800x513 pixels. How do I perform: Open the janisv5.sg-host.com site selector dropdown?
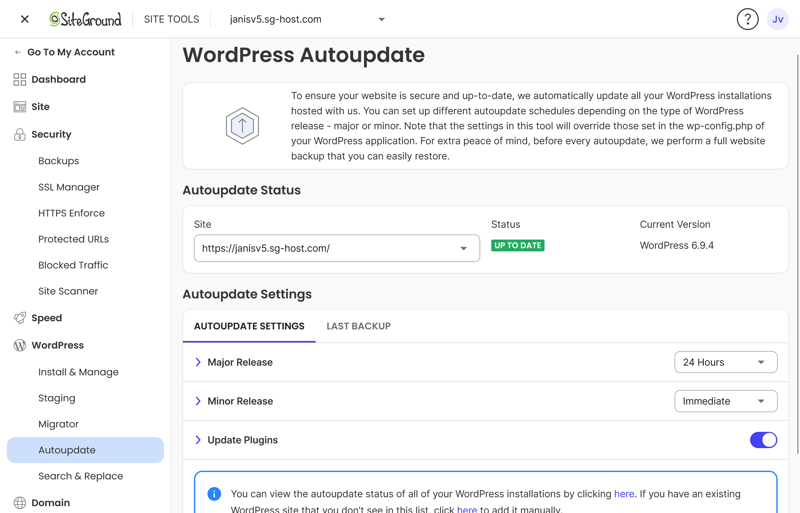307,19
